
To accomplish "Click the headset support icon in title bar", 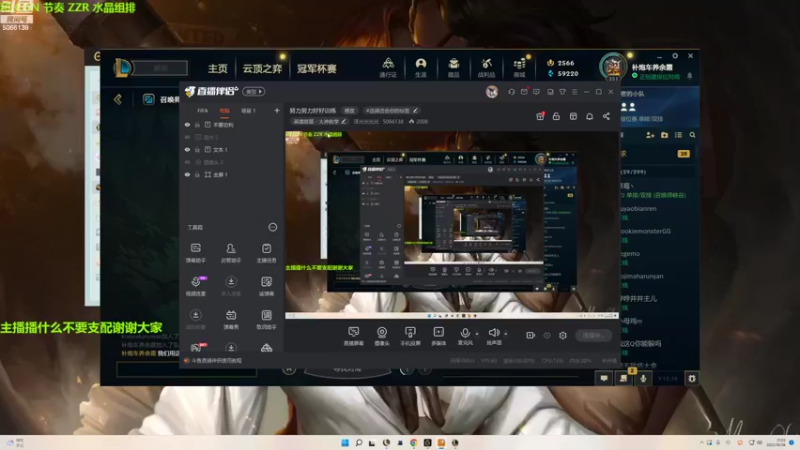I will (x=511, y=92).
